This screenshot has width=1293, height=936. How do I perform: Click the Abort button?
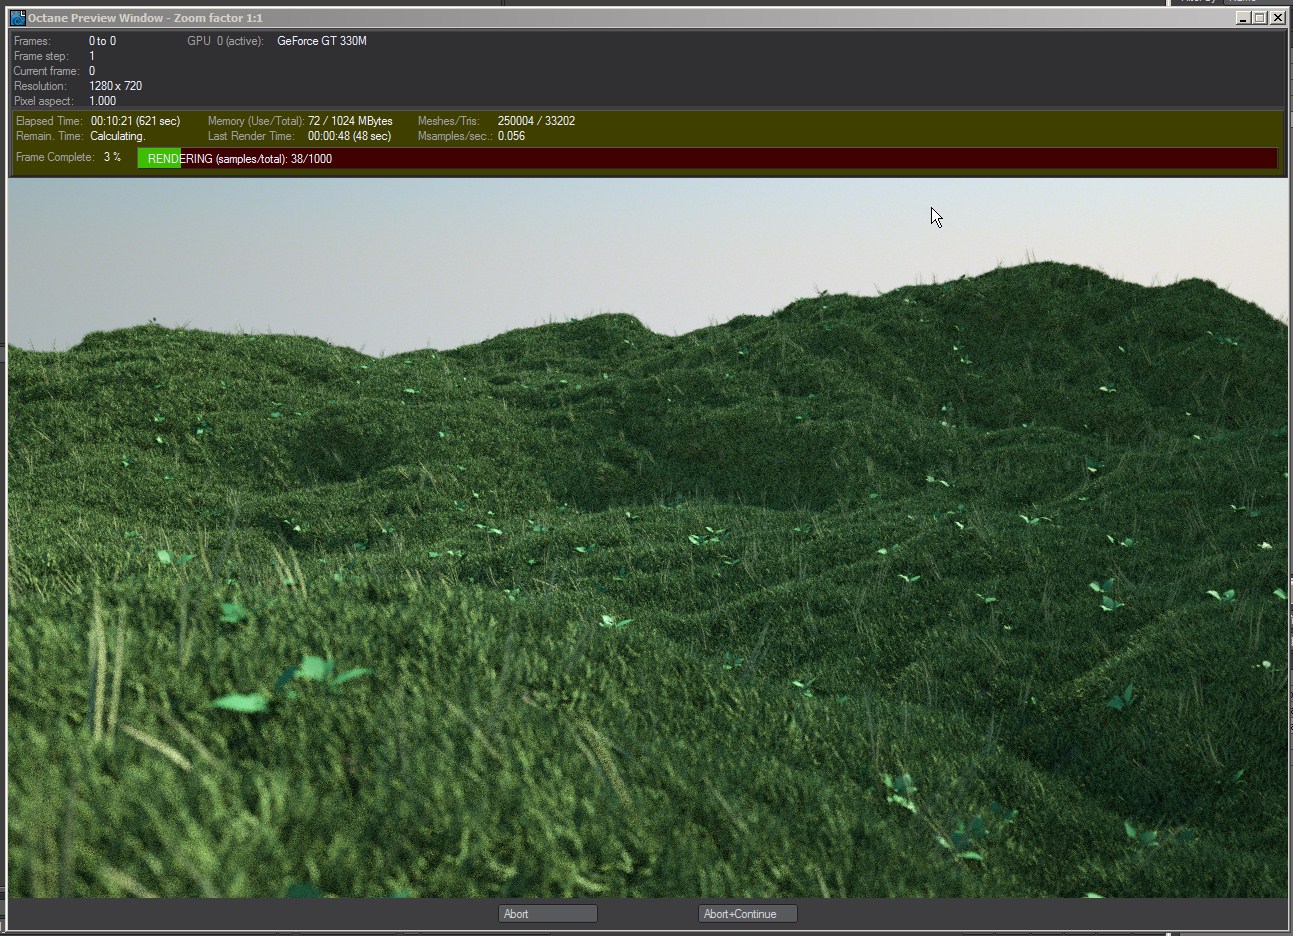[x=547, y=914]
